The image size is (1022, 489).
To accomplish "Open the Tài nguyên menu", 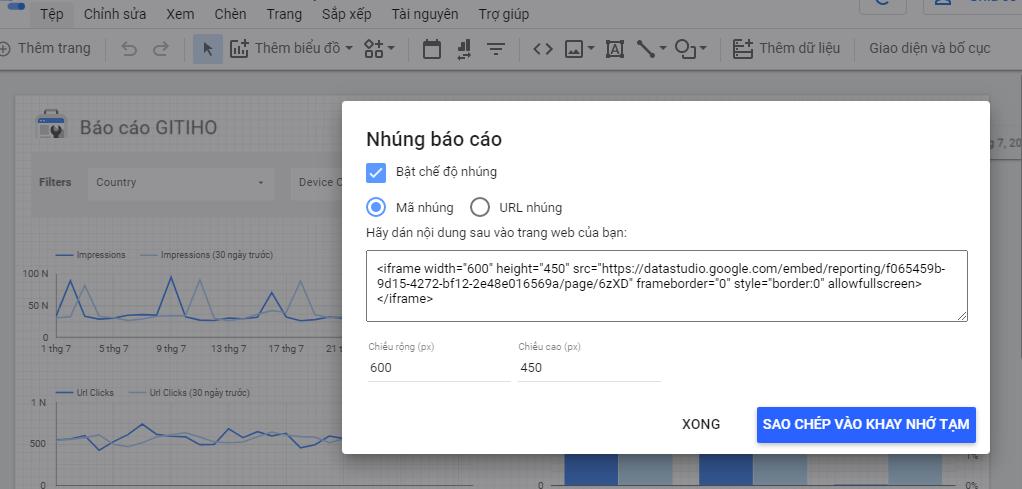I will click(425, 14).
